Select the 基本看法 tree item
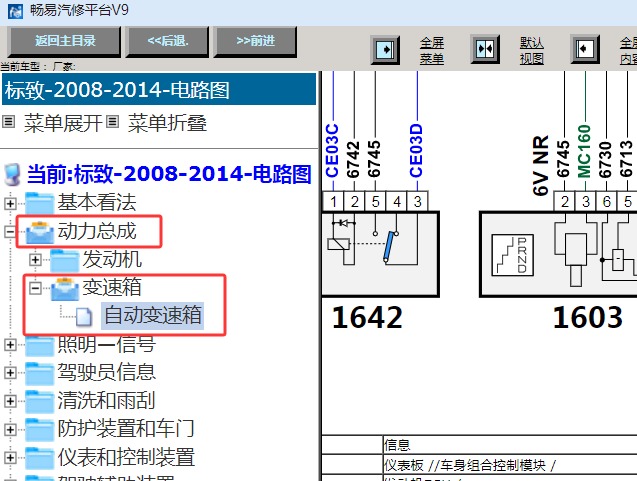This screenshot has width=637, height=481. pos(97,202)
